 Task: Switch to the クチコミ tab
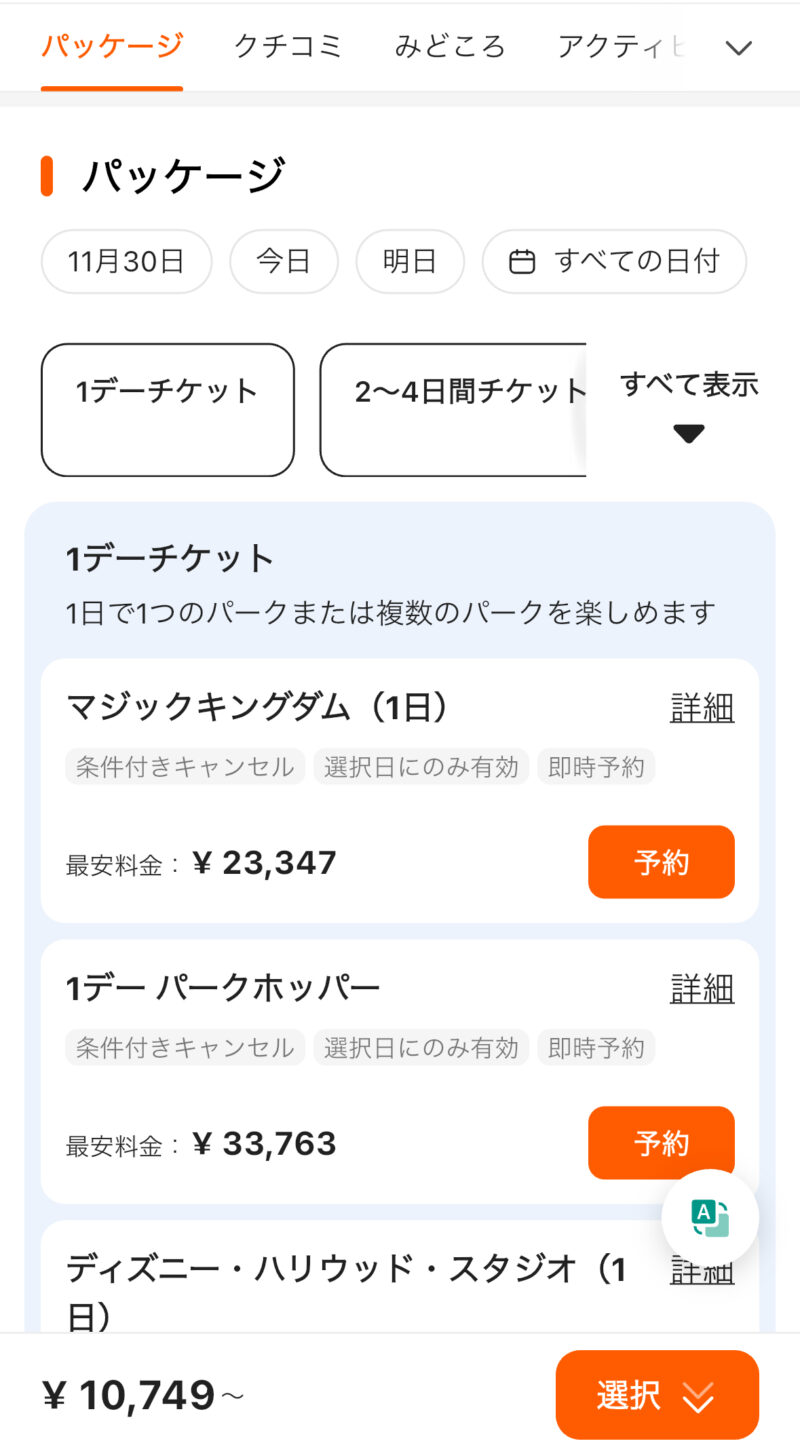click(x=288, y=46)
